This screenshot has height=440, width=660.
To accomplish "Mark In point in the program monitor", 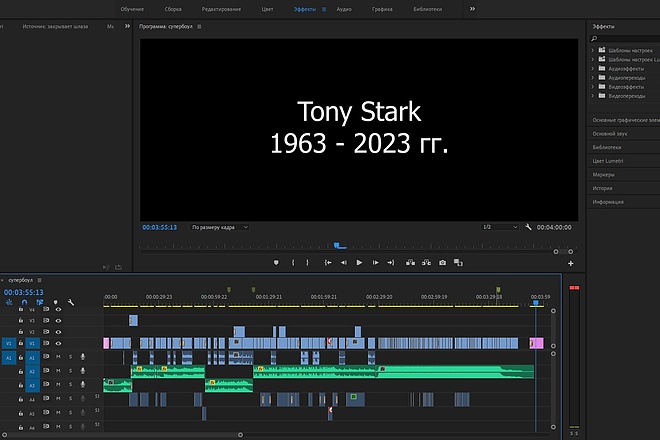I will click(293, 262).
